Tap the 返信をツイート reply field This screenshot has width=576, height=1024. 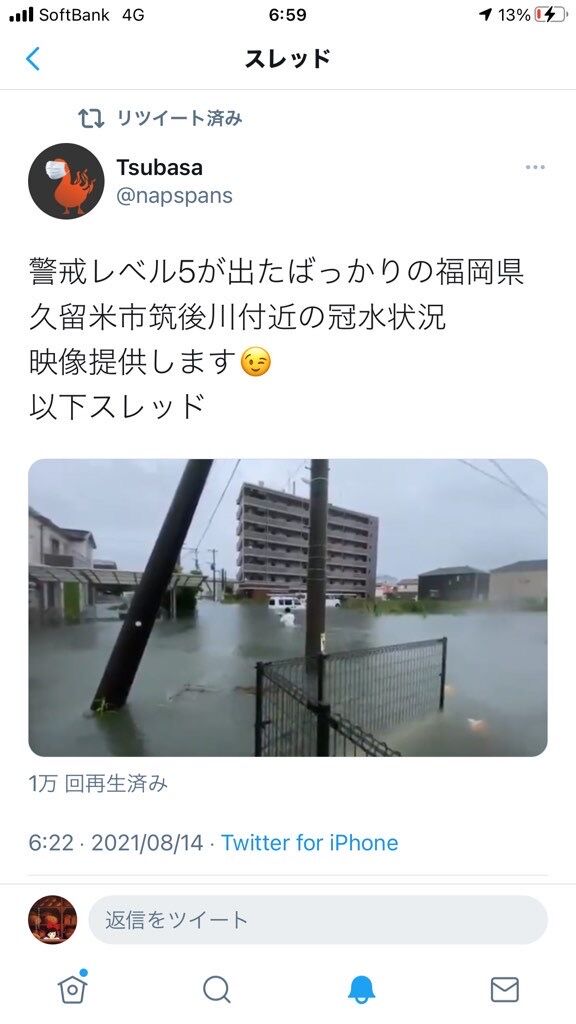[318, 920]
